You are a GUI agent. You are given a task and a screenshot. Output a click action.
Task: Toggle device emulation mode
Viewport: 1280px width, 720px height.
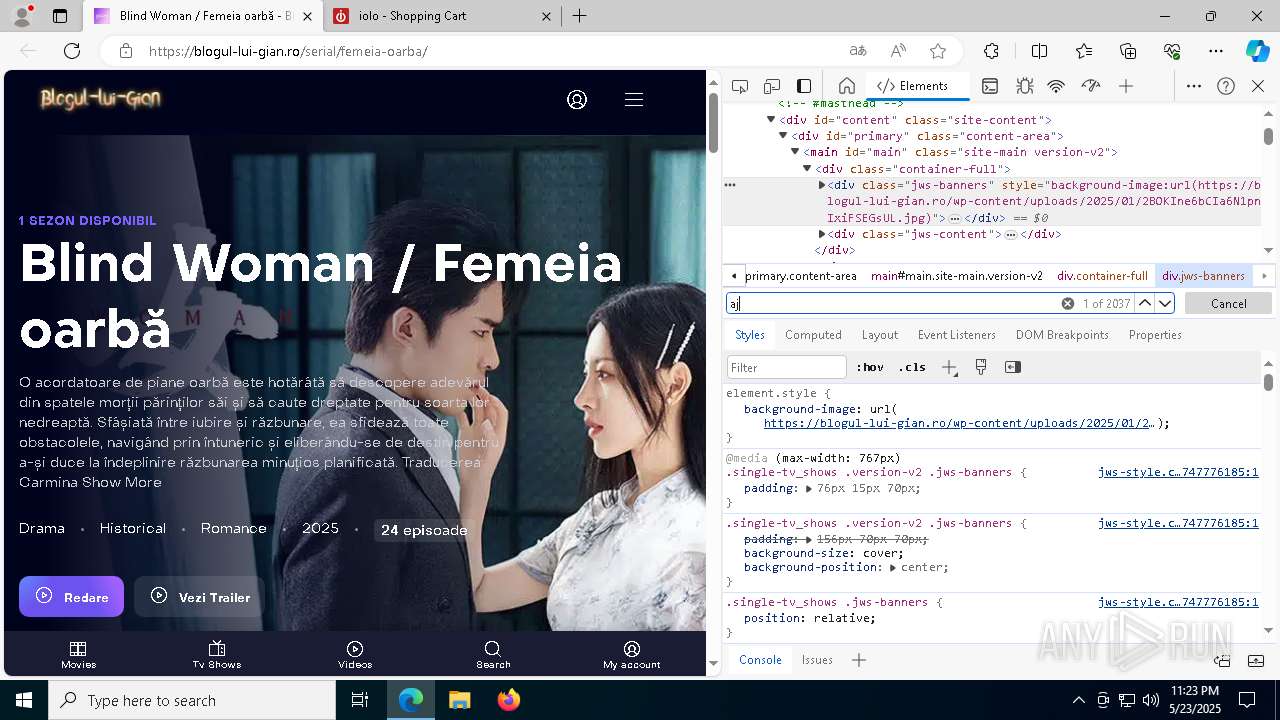[x=772, y=86]
